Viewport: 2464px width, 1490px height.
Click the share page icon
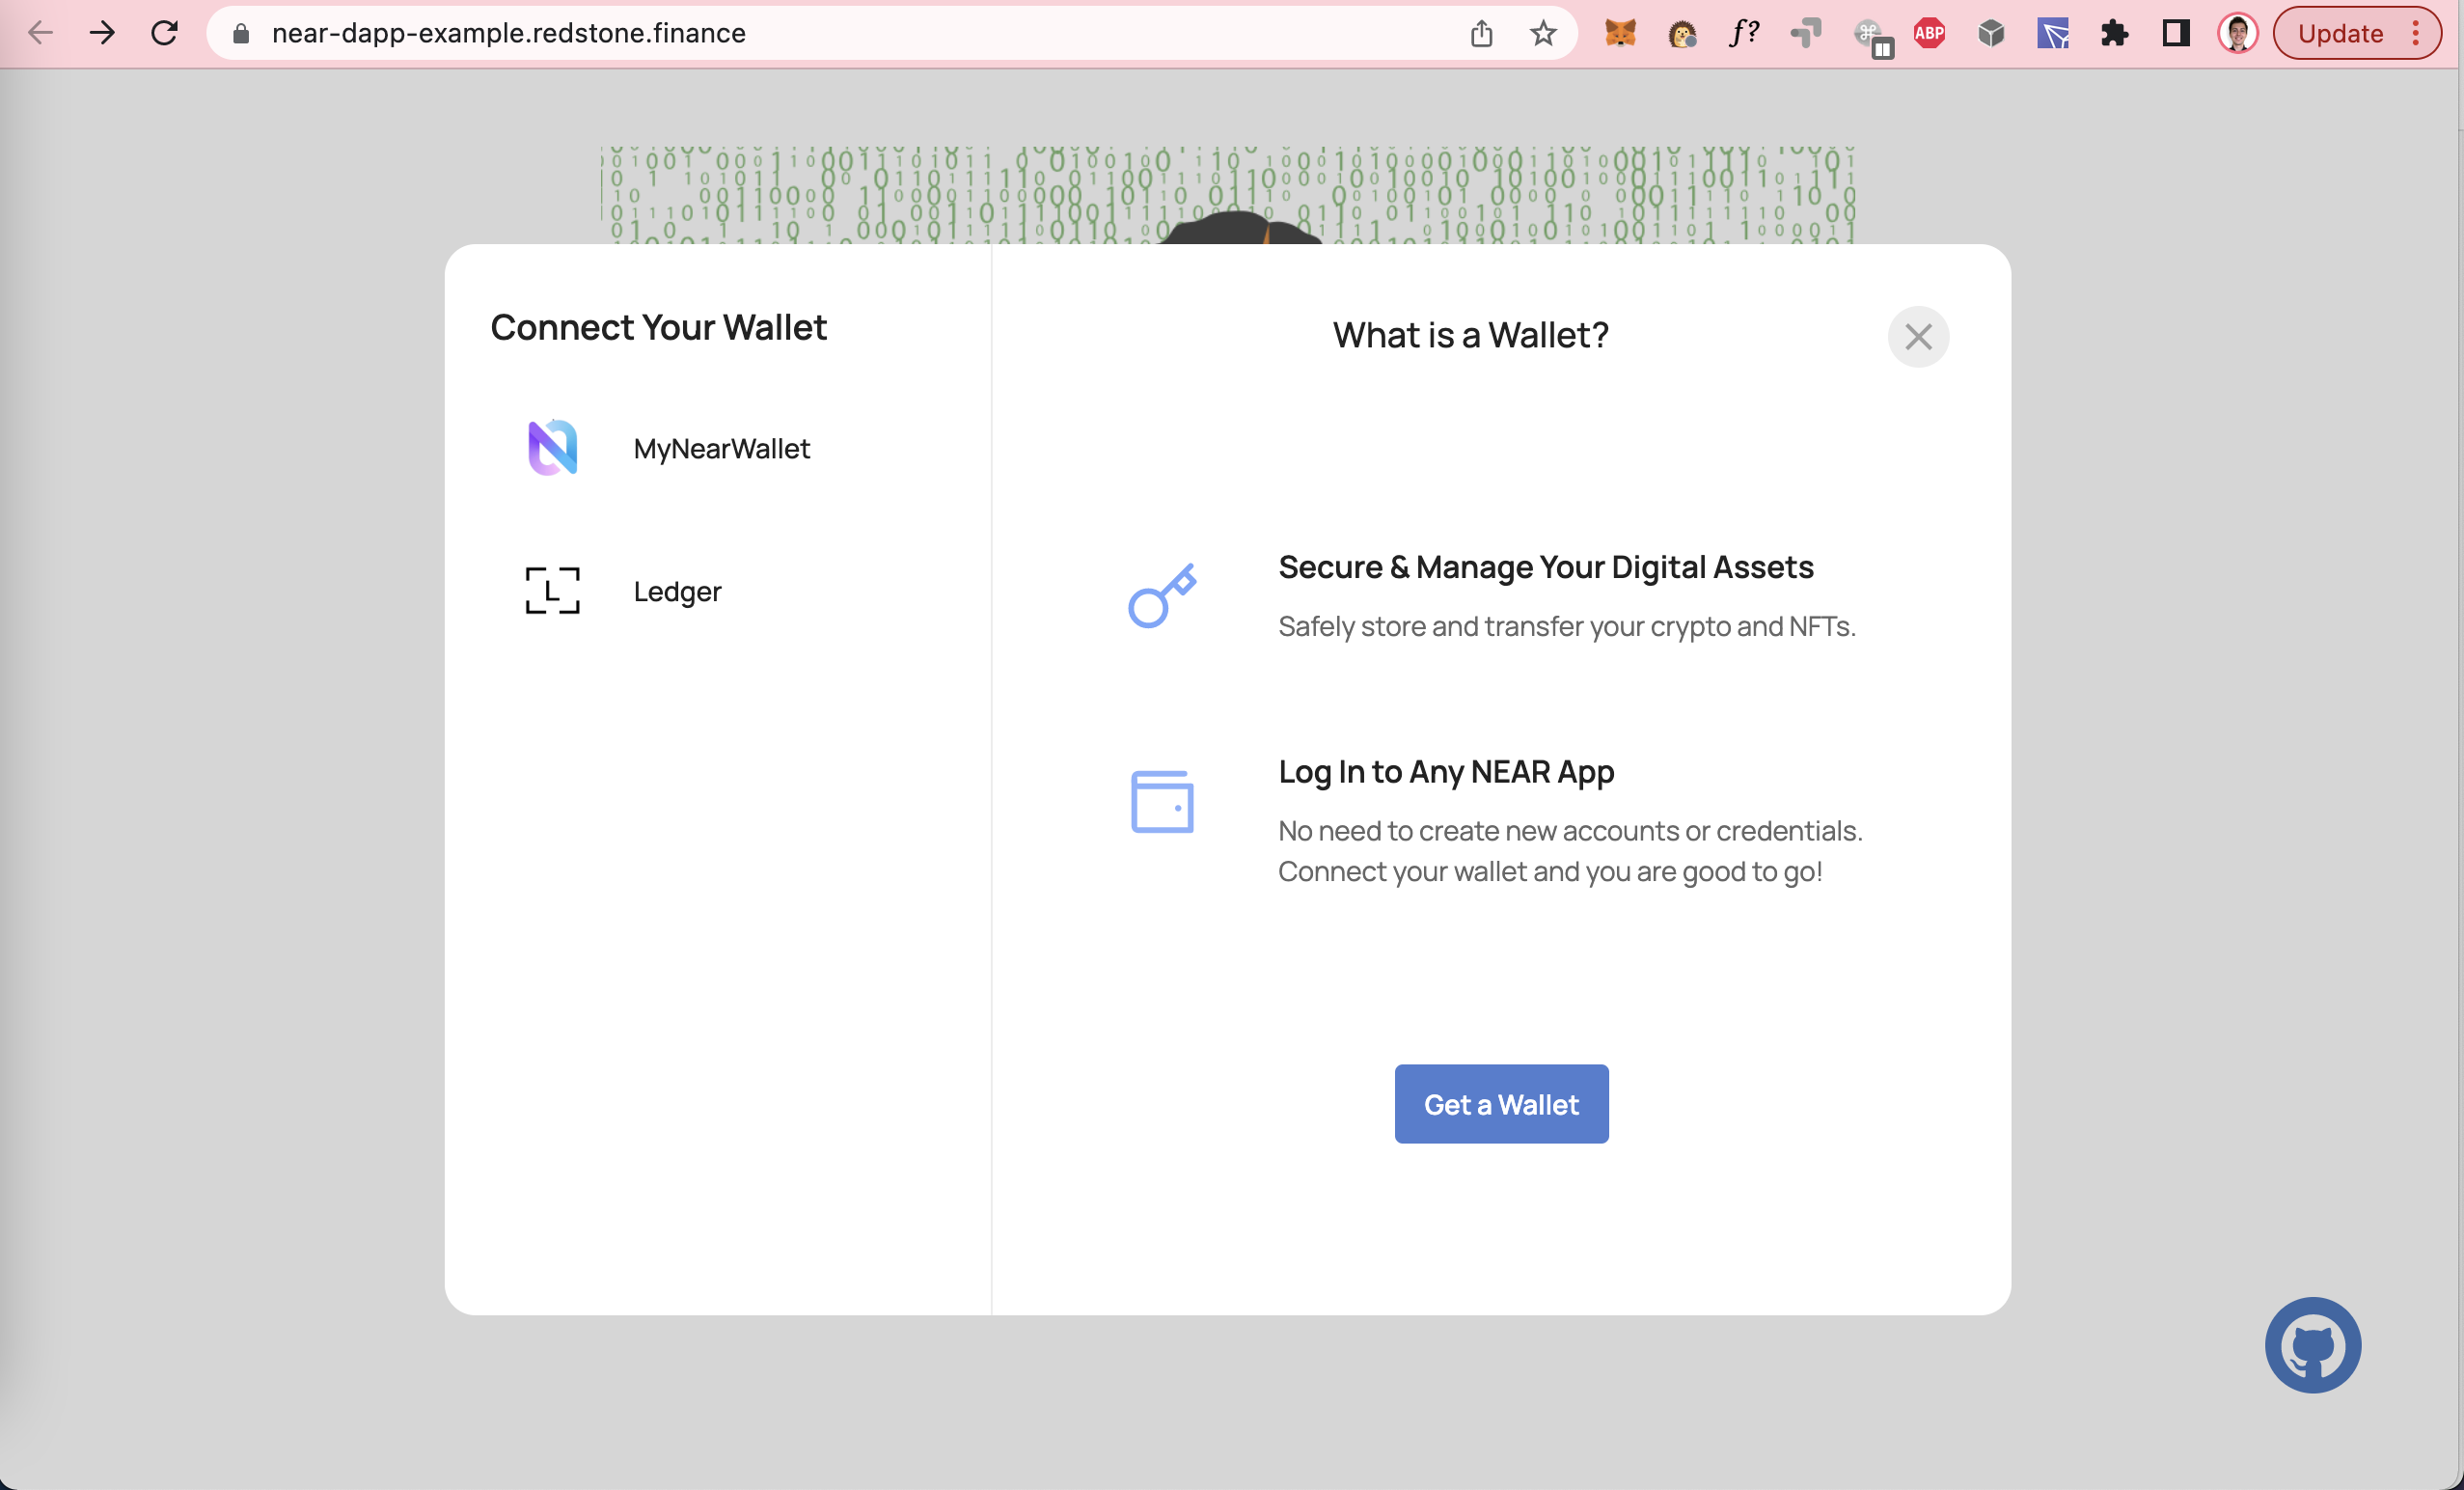[x=1481, y=34]
